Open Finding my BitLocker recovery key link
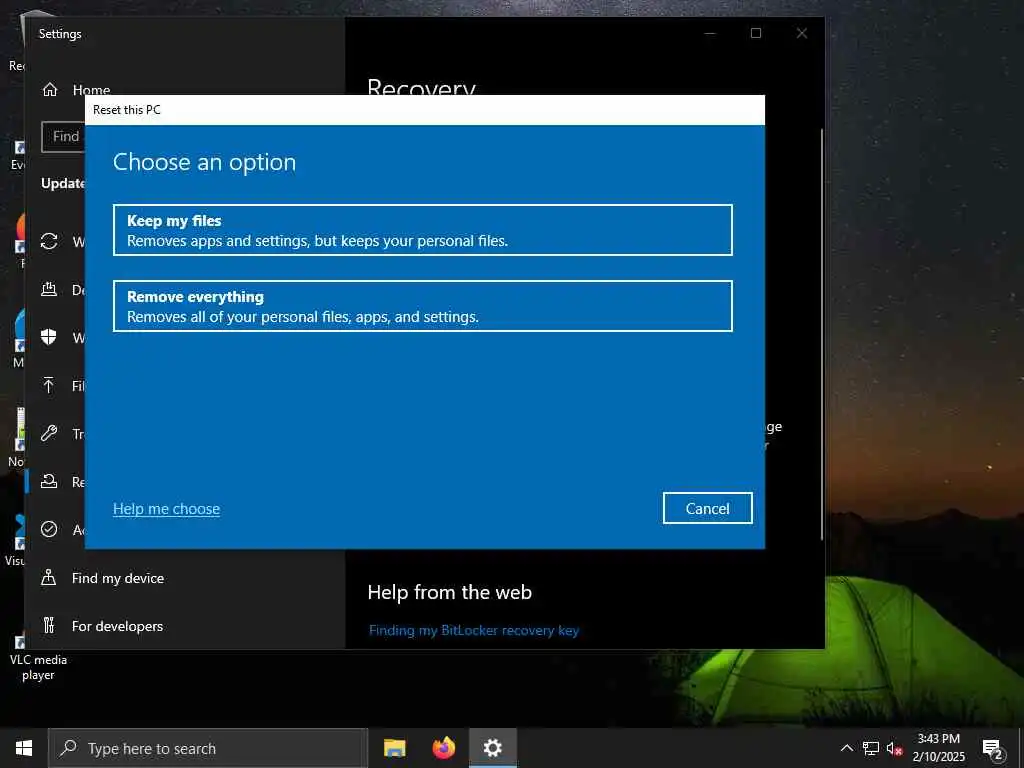1024x768 pixels. 473,630
